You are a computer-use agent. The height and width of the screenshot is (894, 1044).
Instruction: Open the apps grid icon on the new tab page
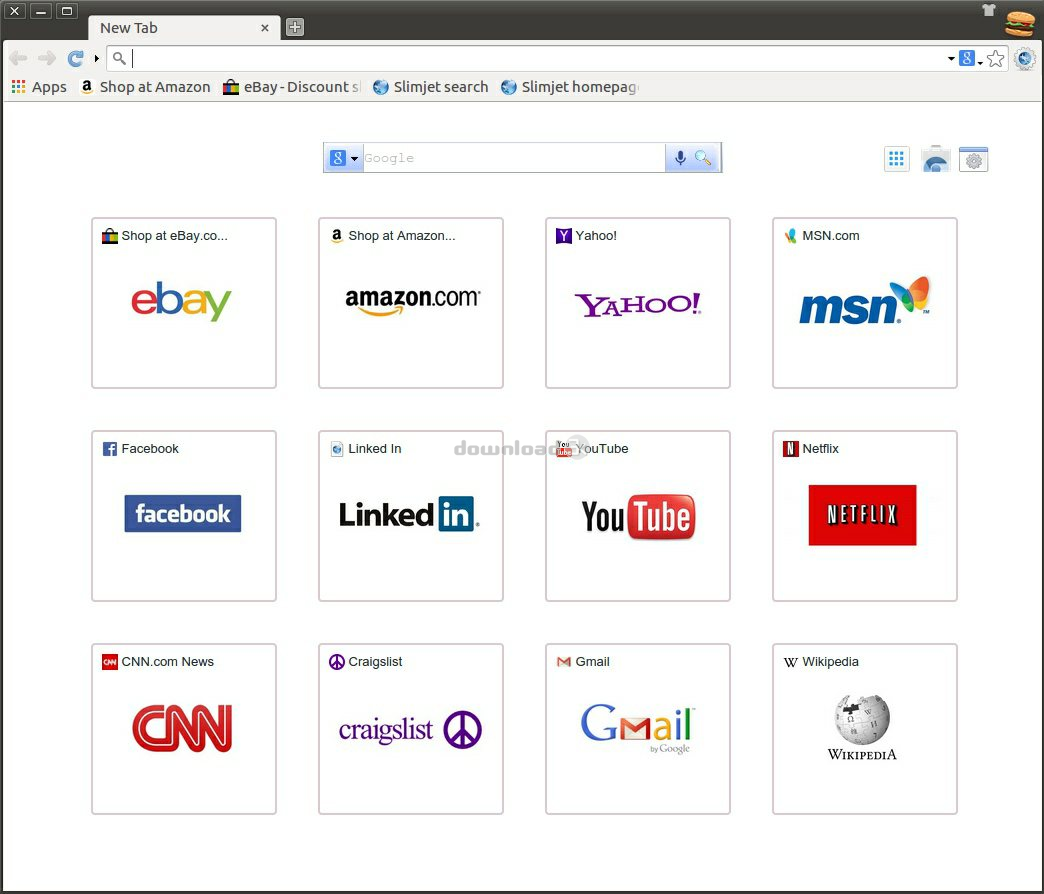click(896, 158)
